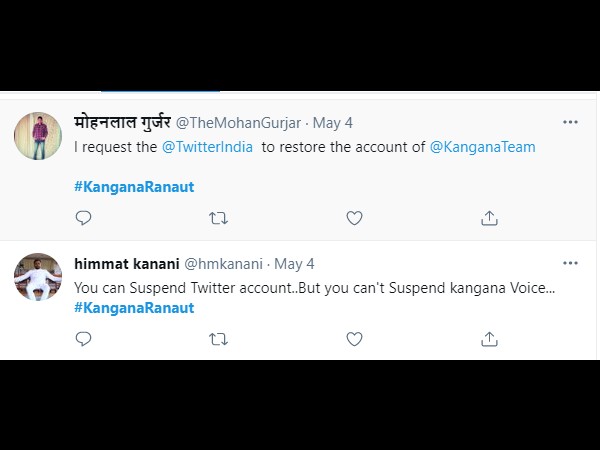Click #KanganaRanaut hashtag in second tweet
Screen dimensions: 600x450
pyautogui.click(x=134, y=308)
